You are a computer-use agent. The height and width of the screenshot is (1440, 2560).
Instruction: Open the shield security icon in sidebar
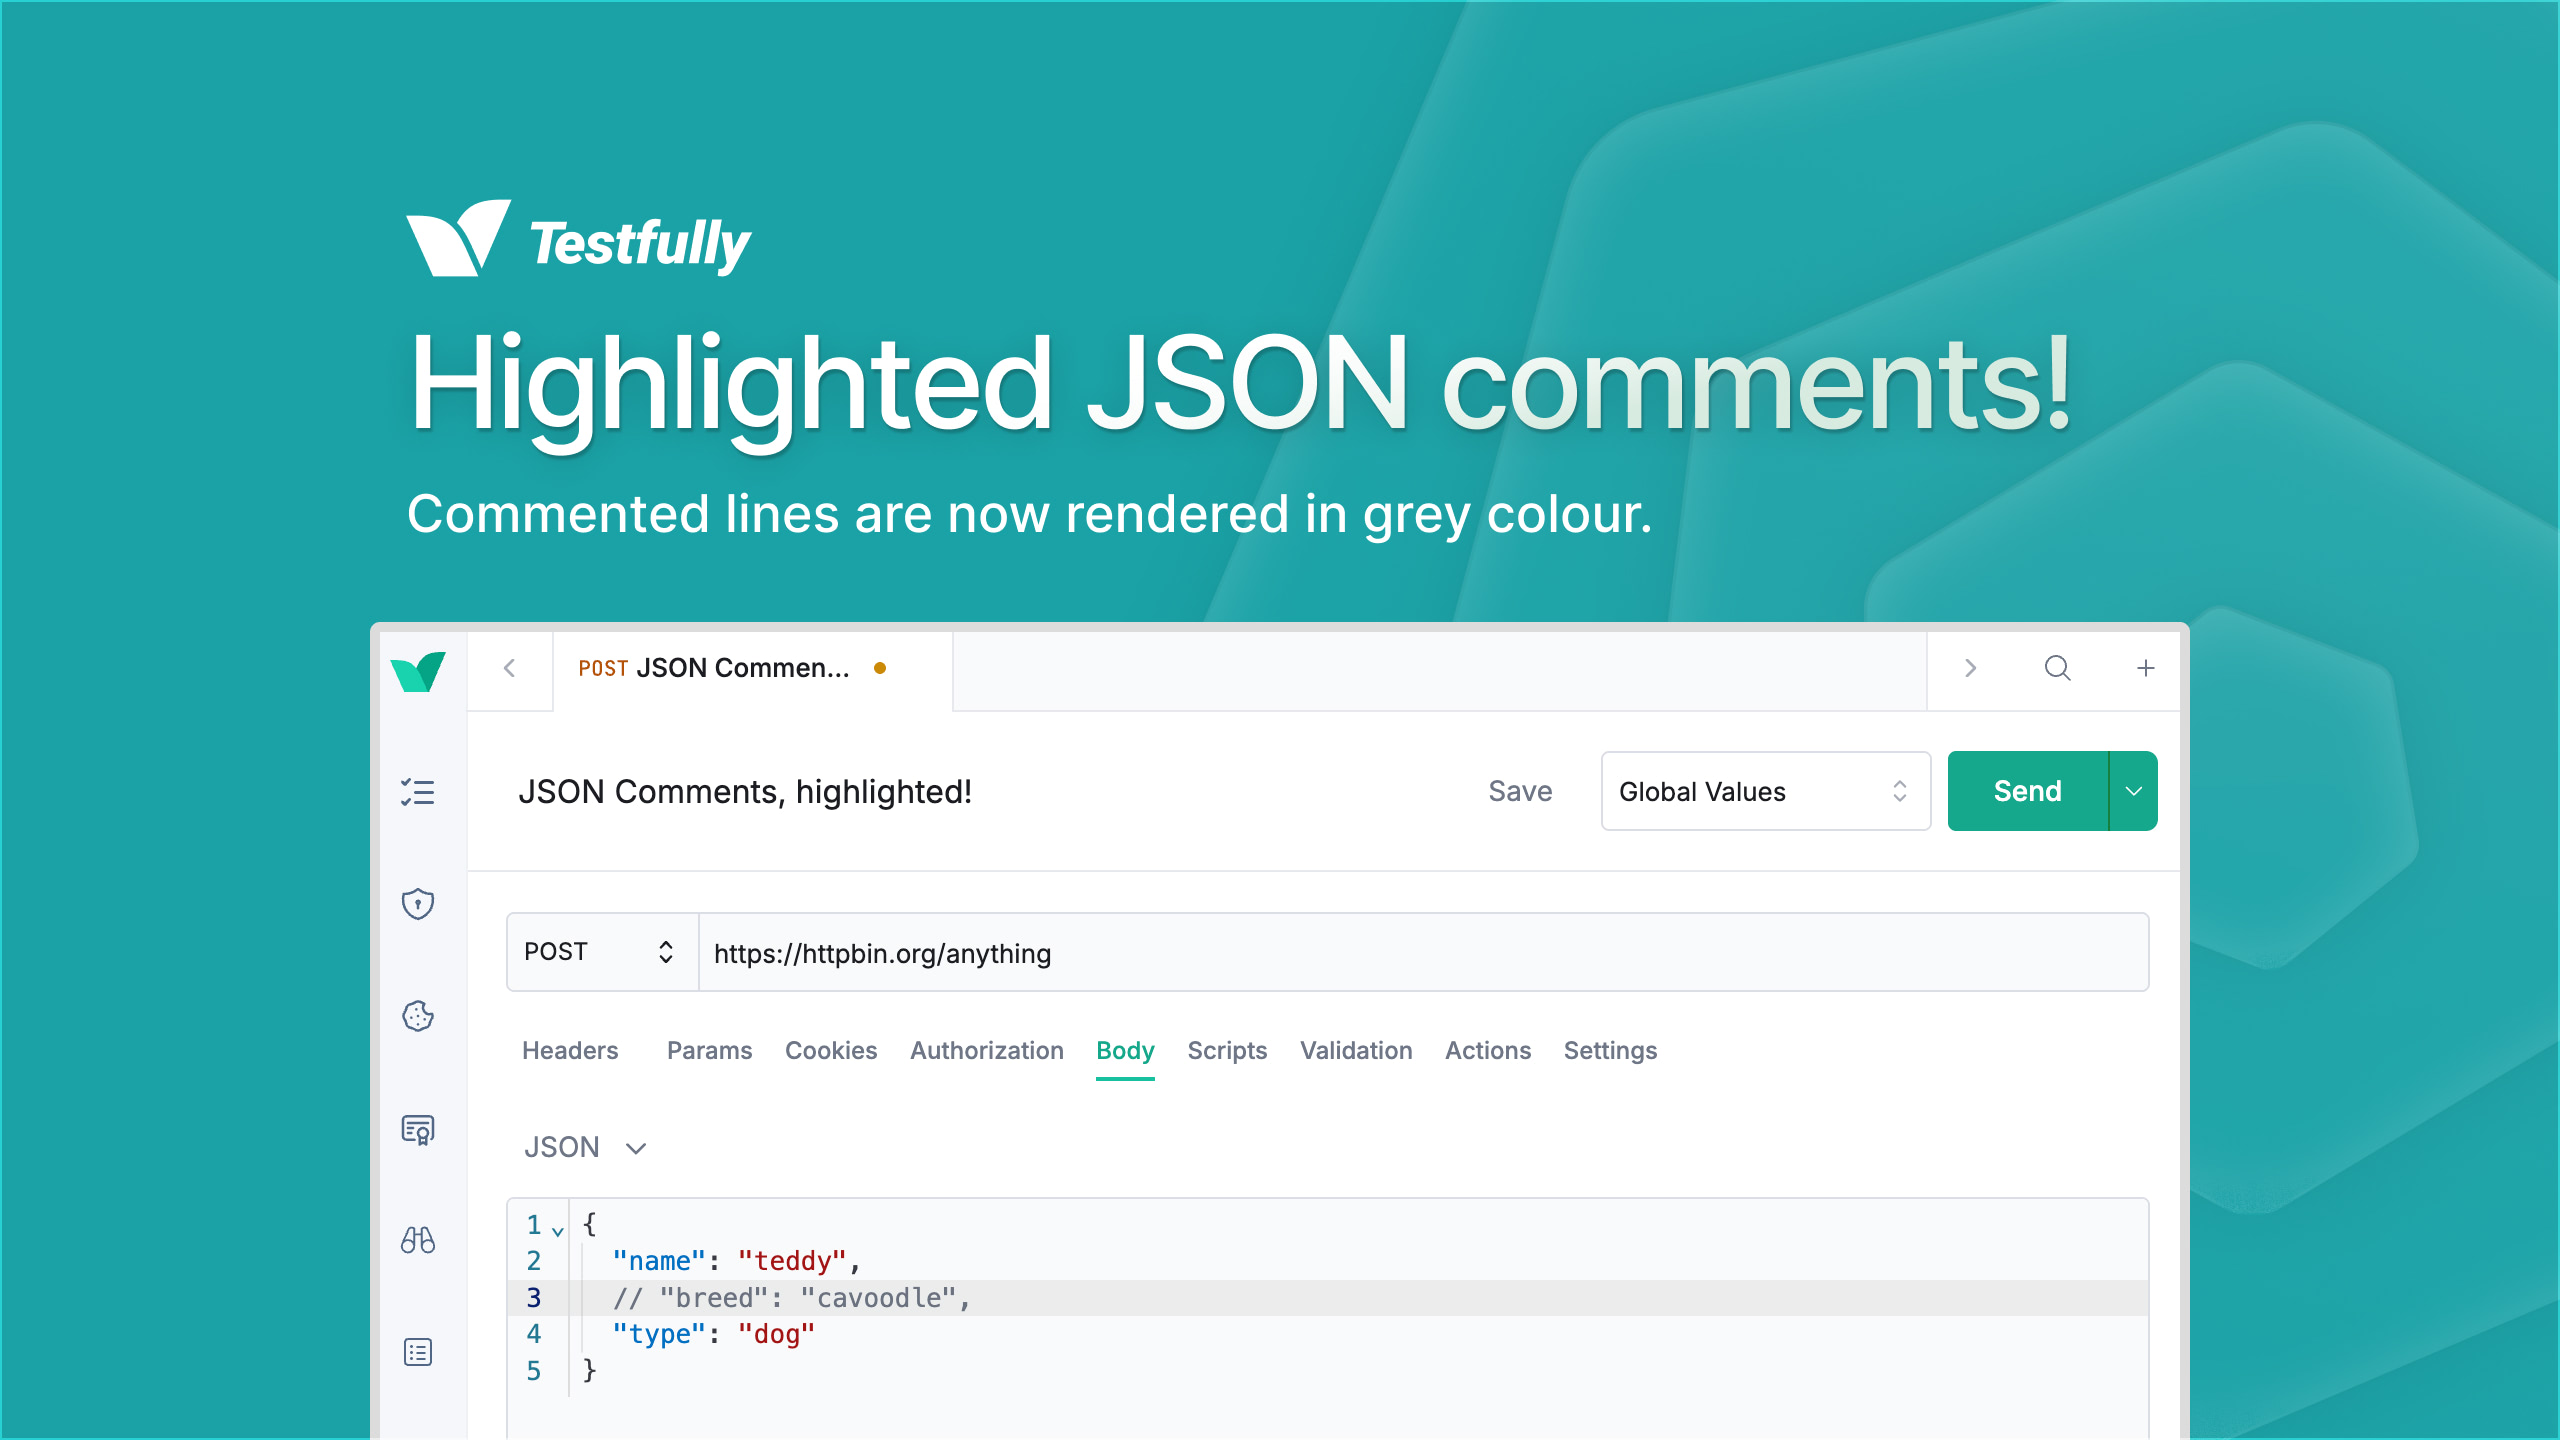tap(418, 904)
